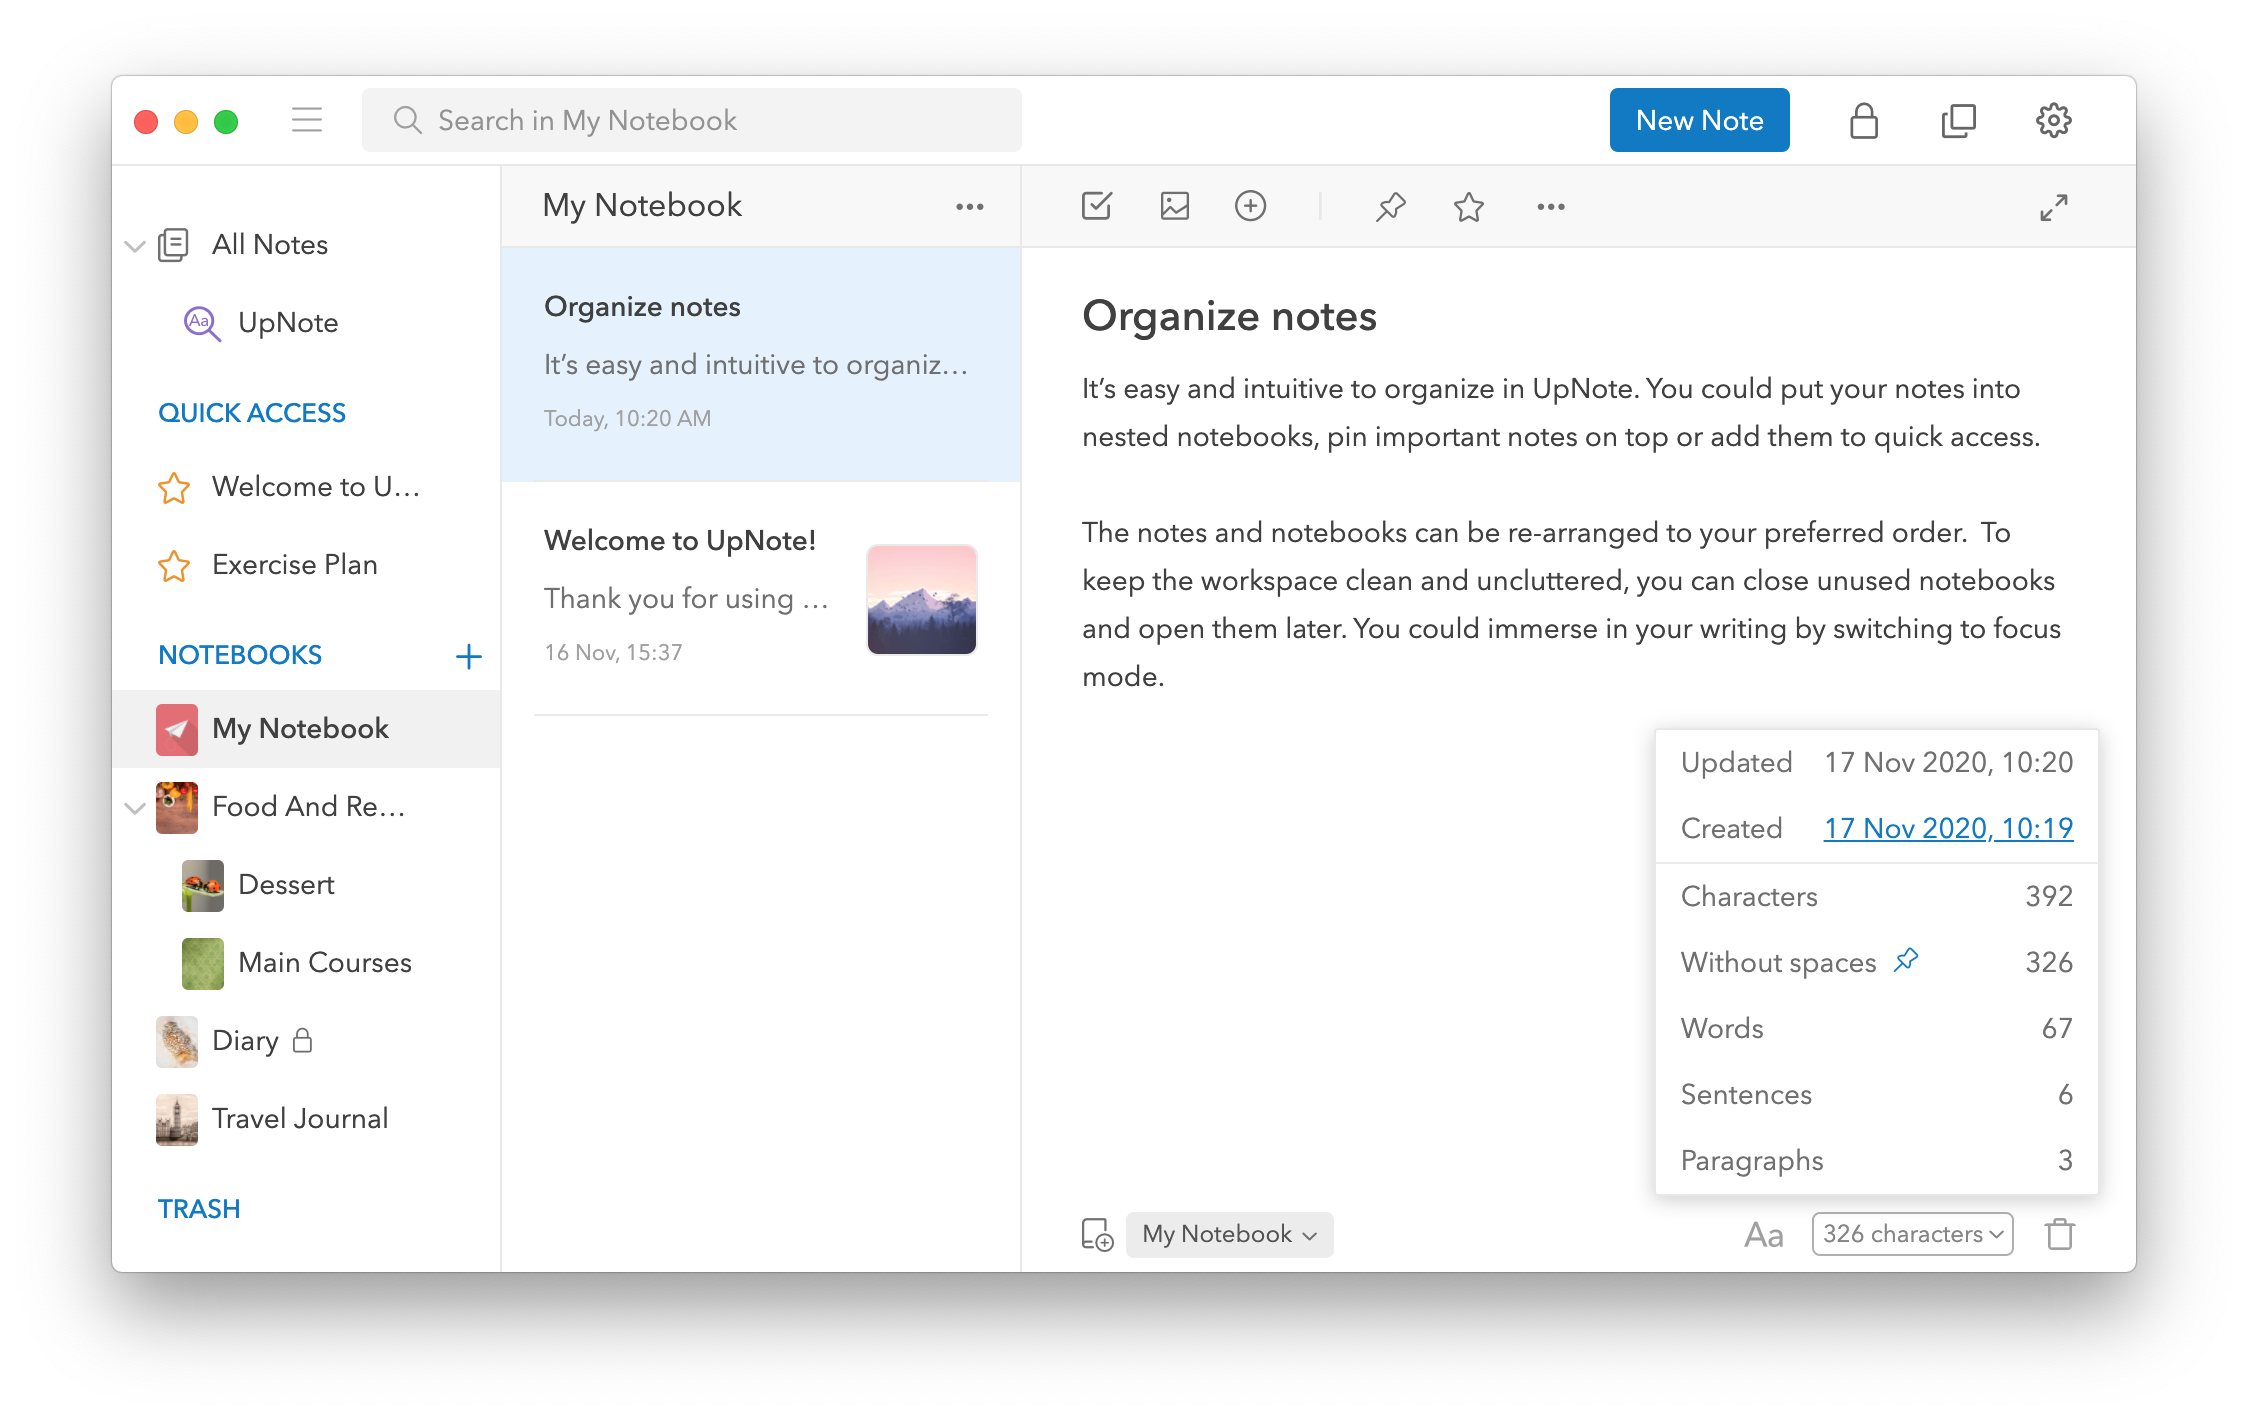Click the lock icon in the top bar

pyautogui.click(x=1863, y=121)
